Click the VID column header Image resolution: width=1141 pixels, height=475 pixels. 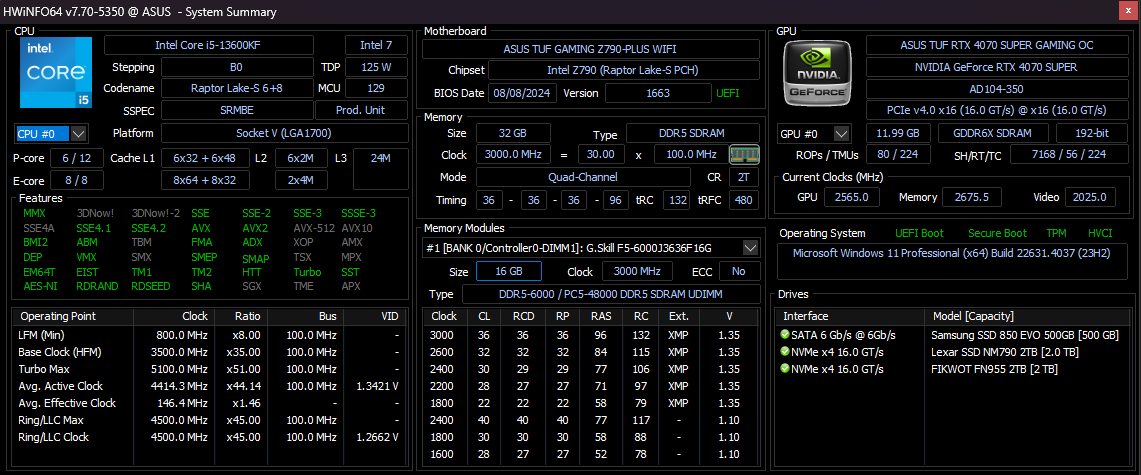pyautogui.click(x=376, y=316)
